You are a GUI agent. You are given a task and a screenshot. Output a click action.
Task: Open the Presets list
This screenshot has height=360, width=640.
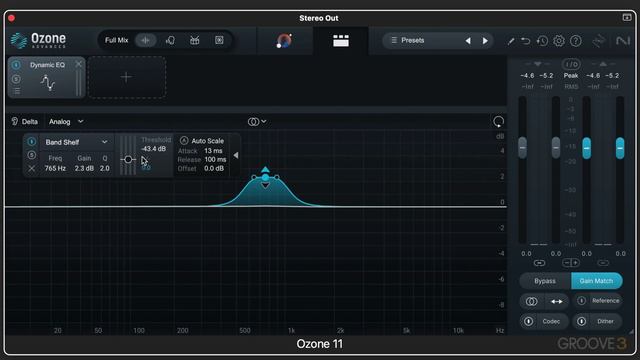pos(412,40)
